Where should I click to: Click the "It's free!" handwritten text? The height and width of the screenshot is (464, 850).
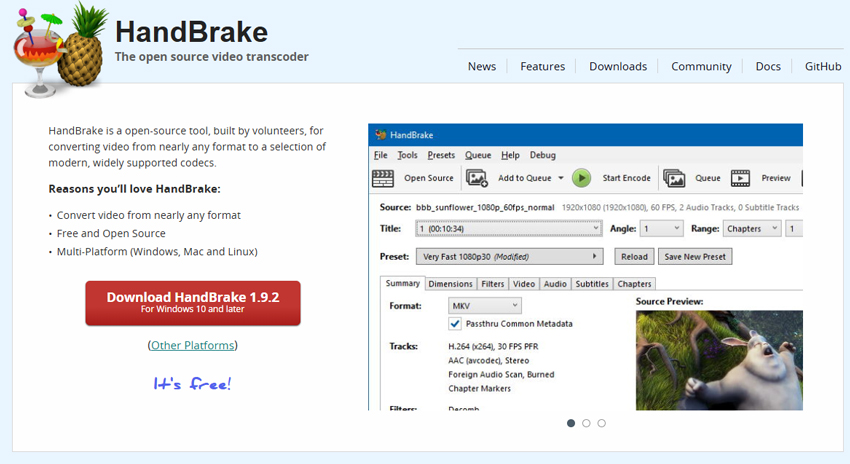pos(192,384)
